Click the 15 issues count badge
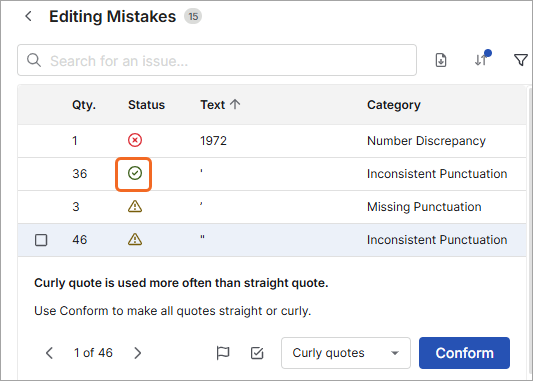 [193, 16]
